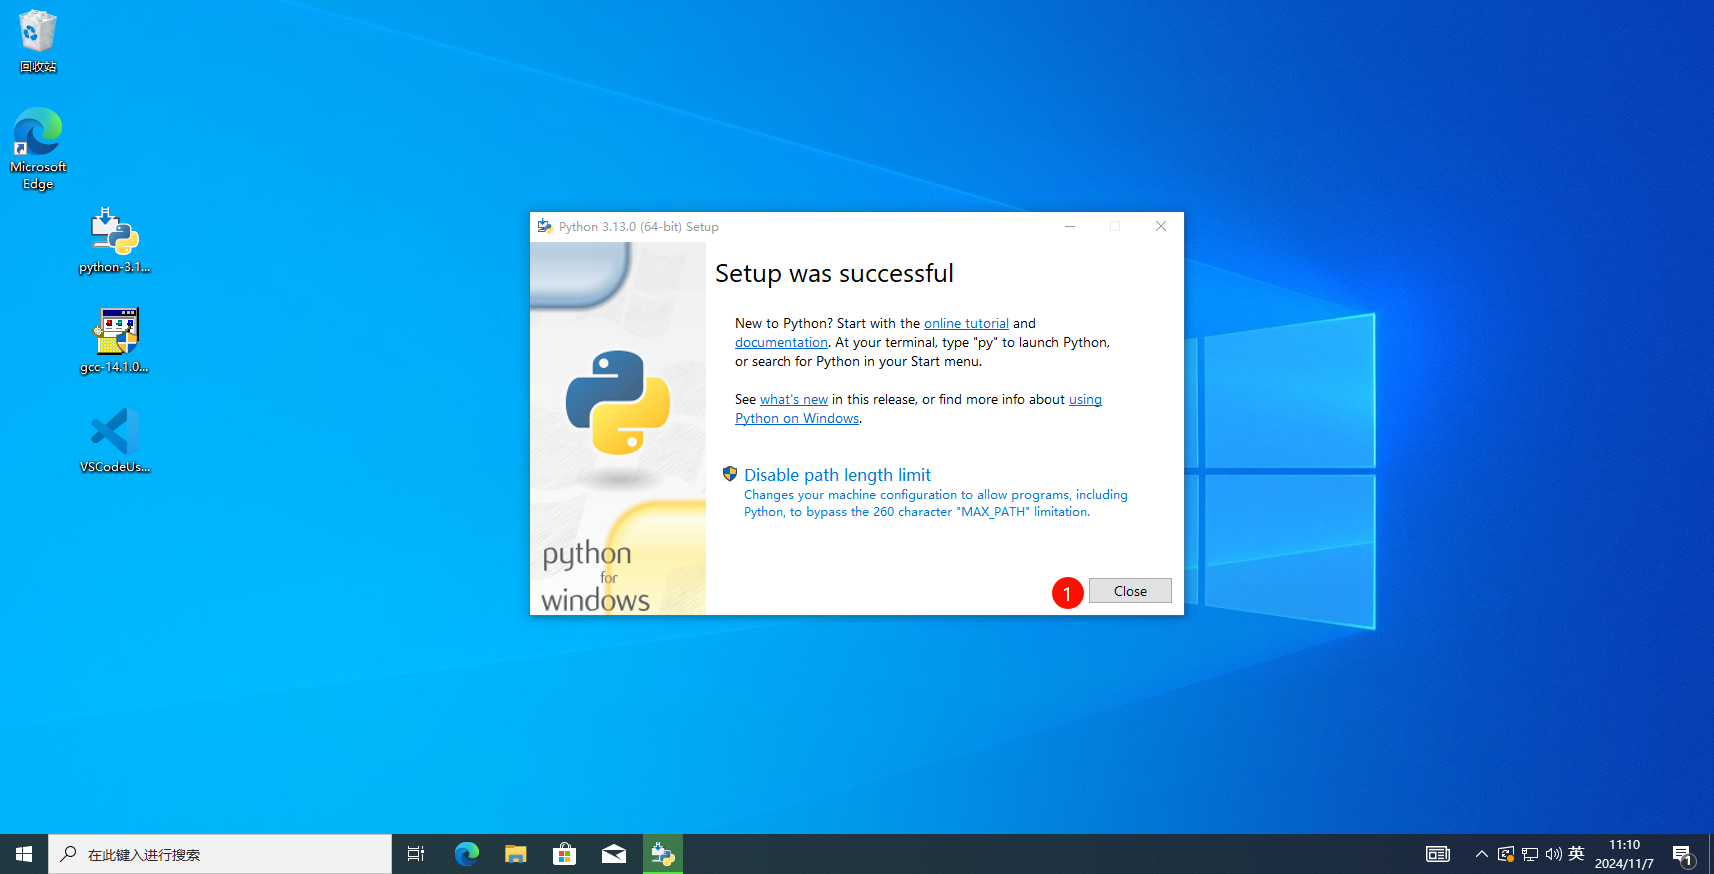Viewport: 1714px width, 874px height.
Task: Open the Recycle Bin desktop icon
Action: [38, 40]
